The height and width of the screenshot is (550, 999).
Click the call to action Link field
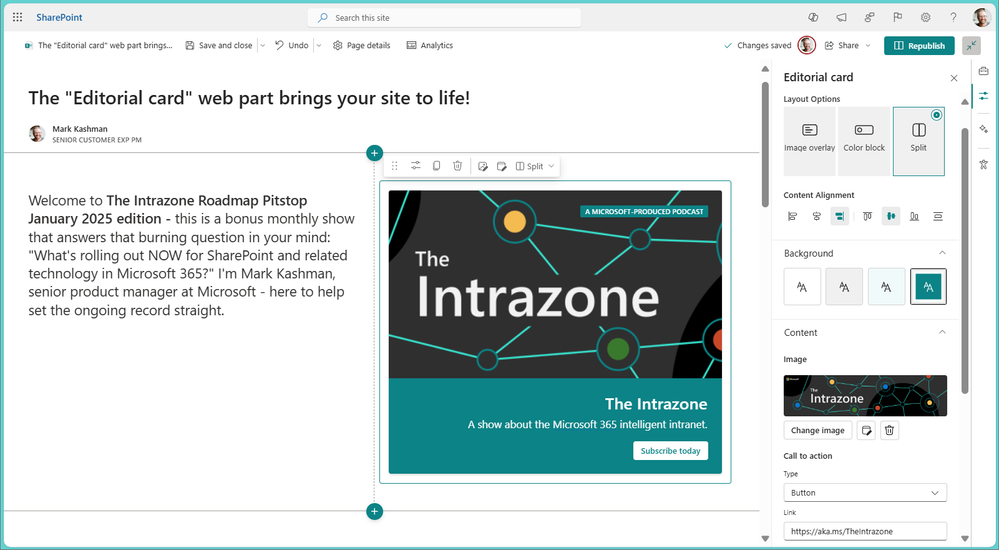pyautogui.click(x=865, y=531)
